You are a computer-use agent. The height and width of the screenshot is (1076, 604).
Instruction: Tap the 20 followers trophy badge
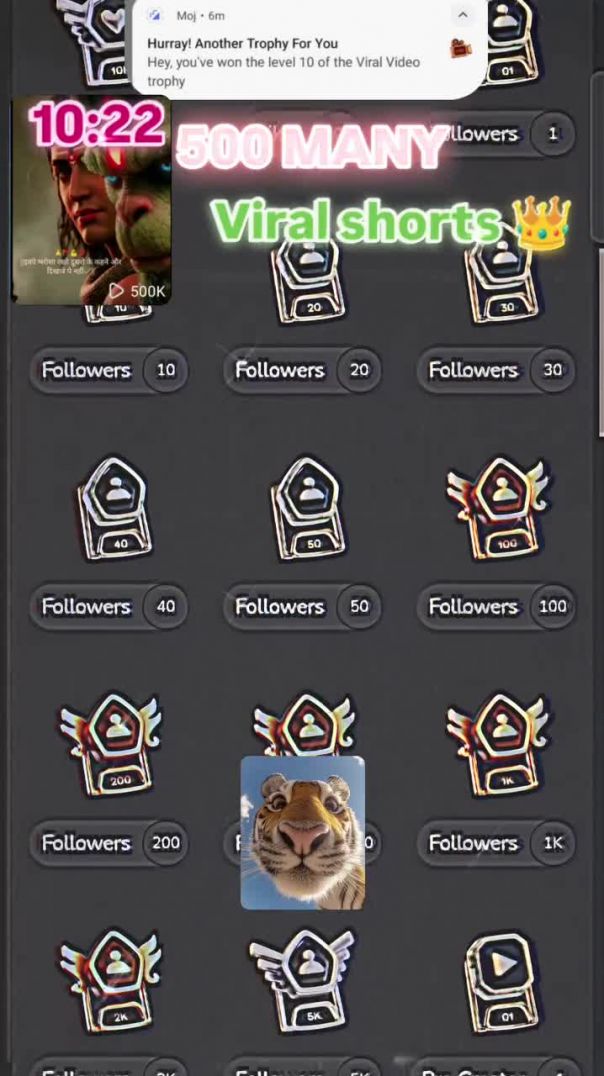click(x=307, y=283)
